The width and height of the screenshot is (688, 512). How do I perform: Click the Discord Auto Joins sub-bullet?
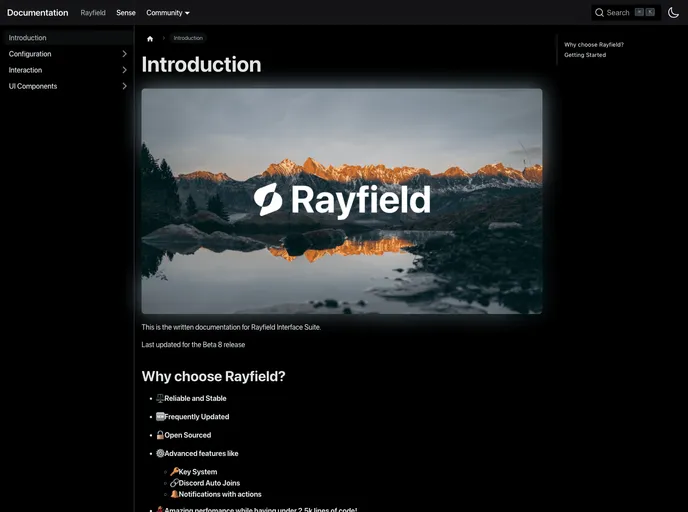(209, 483)
